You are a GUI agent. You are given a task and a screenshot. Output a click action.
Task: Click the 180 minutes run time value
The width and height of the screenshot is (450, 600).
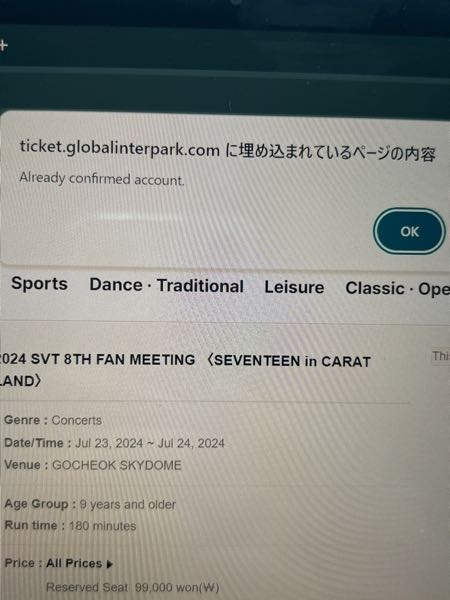pyautogui.click(x=103, y=526)
